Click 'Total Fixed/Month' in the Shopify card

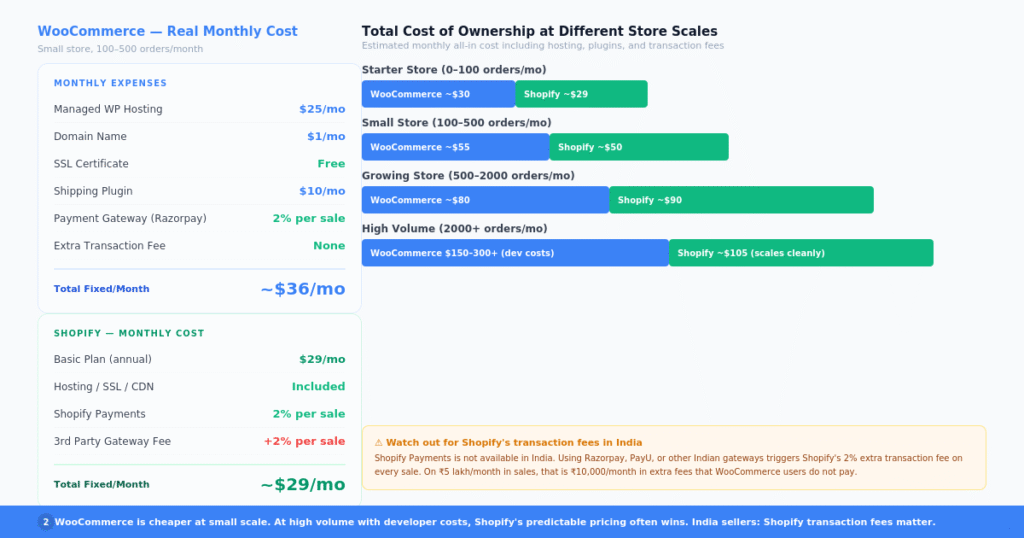(101, 484)
